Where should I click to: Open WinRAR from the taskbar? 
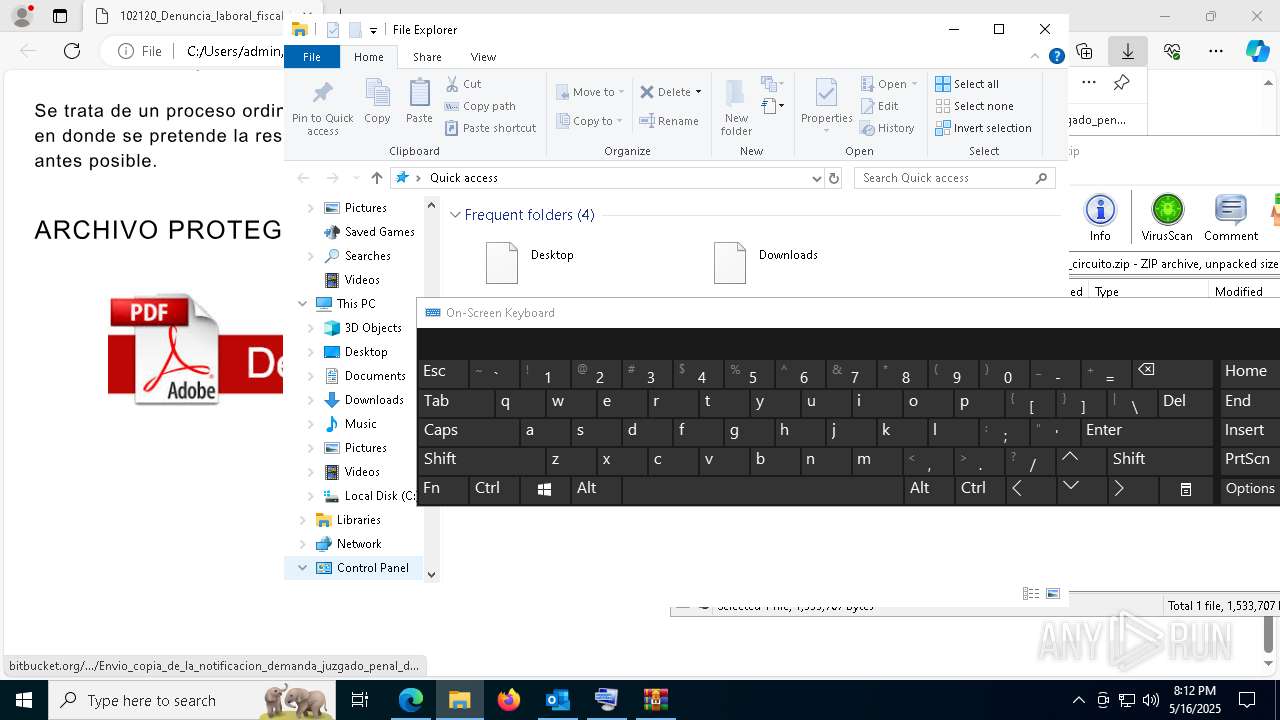(x=655, y=700)
